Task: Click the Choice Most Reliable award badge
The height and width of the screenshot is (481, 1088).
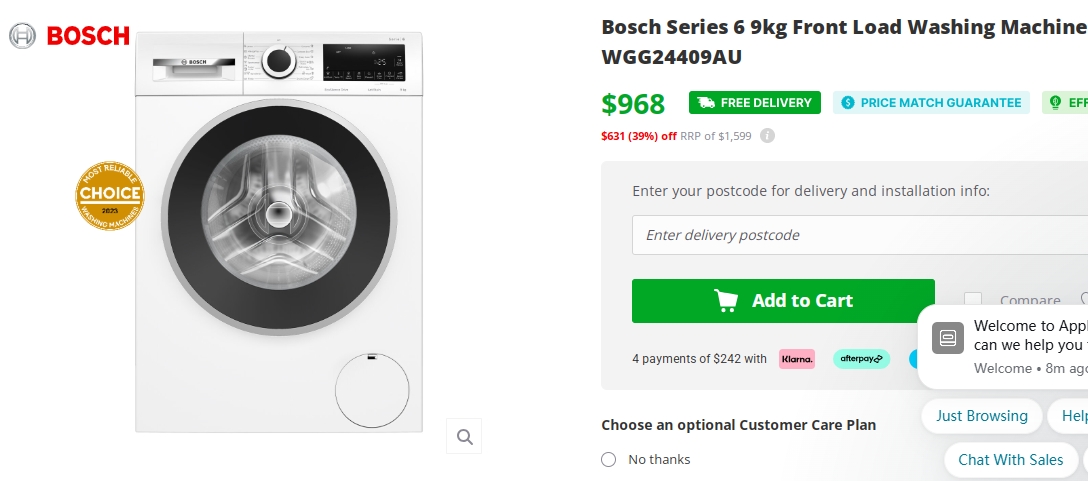Action: [110, 195]
